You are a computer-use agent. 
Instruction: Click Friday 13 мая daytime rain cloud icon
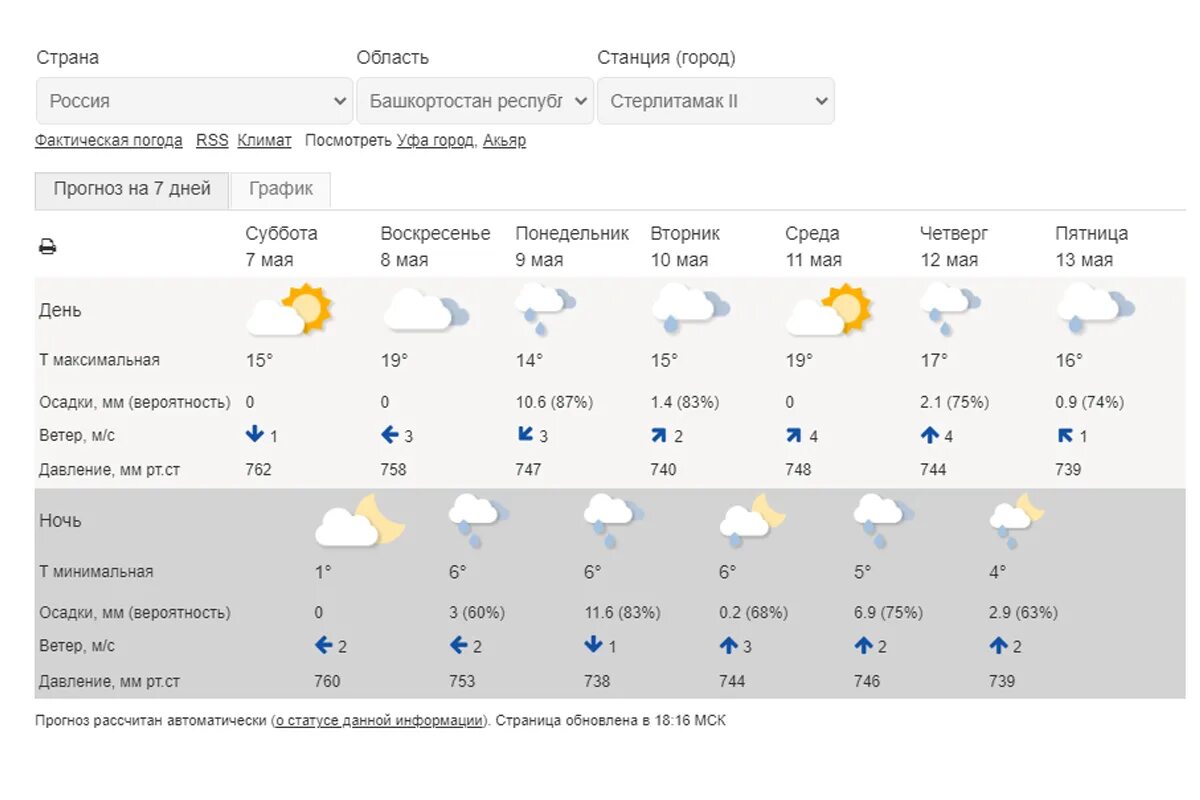1095,309
